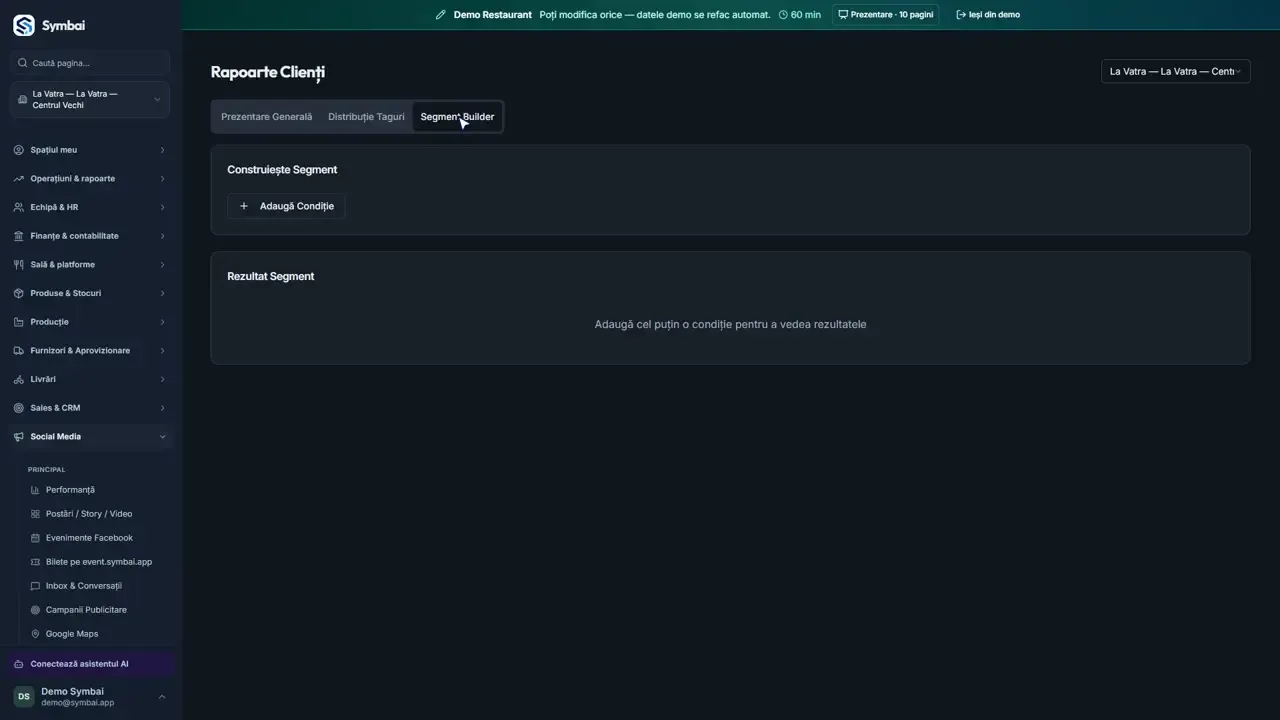This screenshot has height=720, width=1280.
Task: Click the Adaugă Condiție button
Action: [286, 206]
